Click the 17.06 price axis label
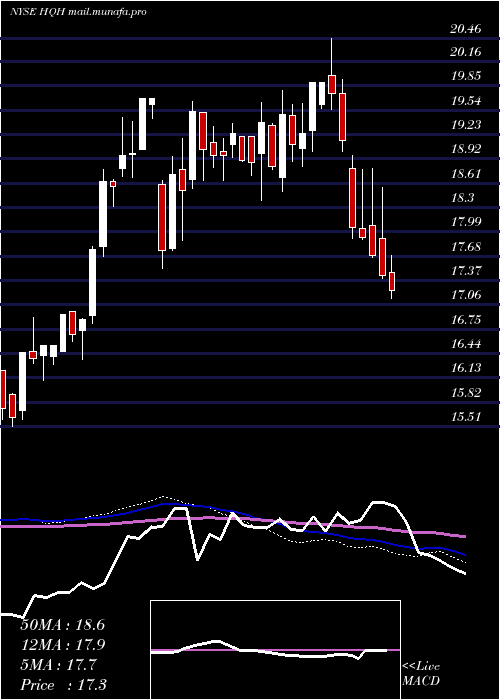The width and height of the screenshot is (500, 700). [466, 295]
